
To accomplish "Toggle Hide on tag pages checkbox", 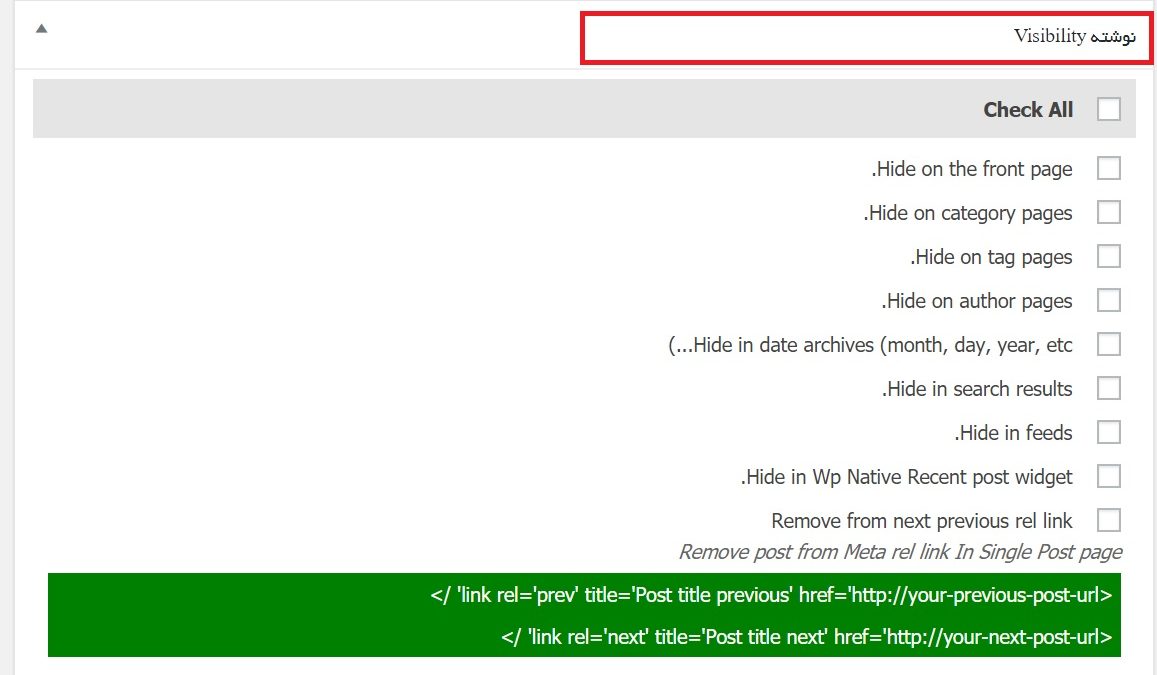I will [1108, 257].
